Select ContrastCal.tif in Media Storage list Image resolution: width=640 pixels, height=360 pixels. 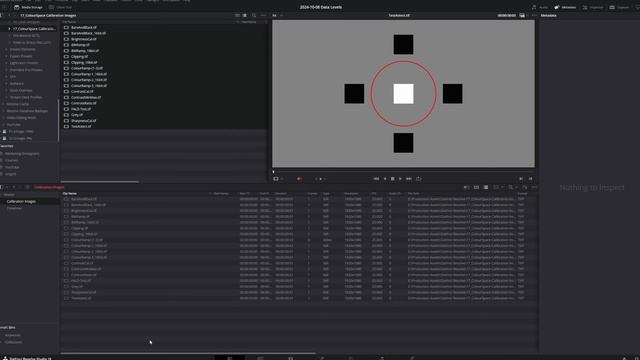tap(82, 92)
